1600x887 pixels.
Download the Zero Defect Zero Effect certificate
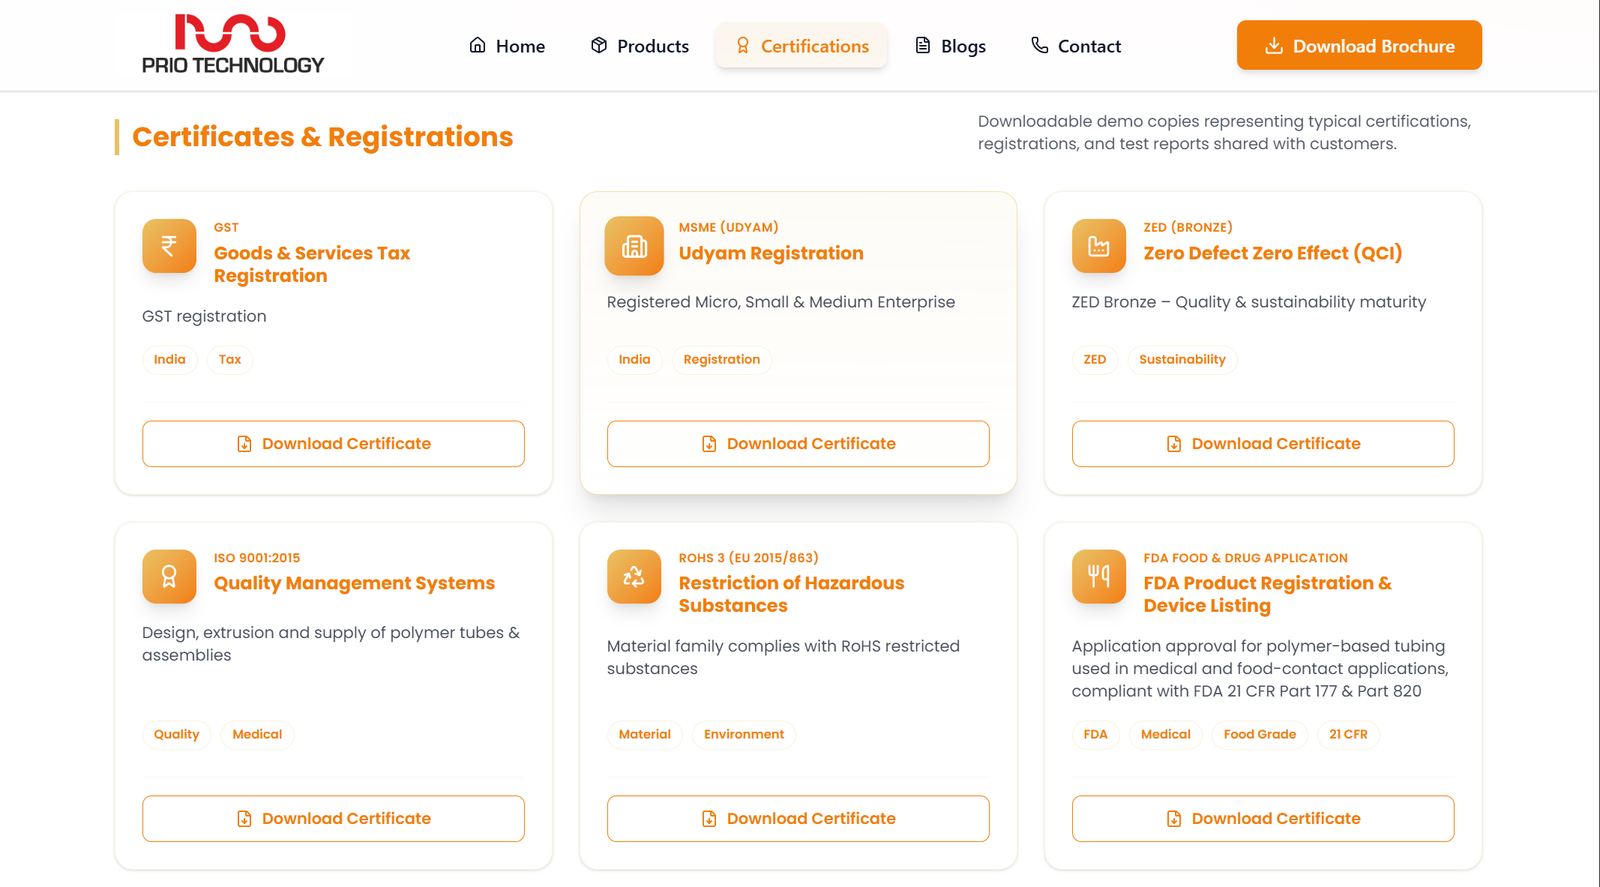coord(1263,444)
